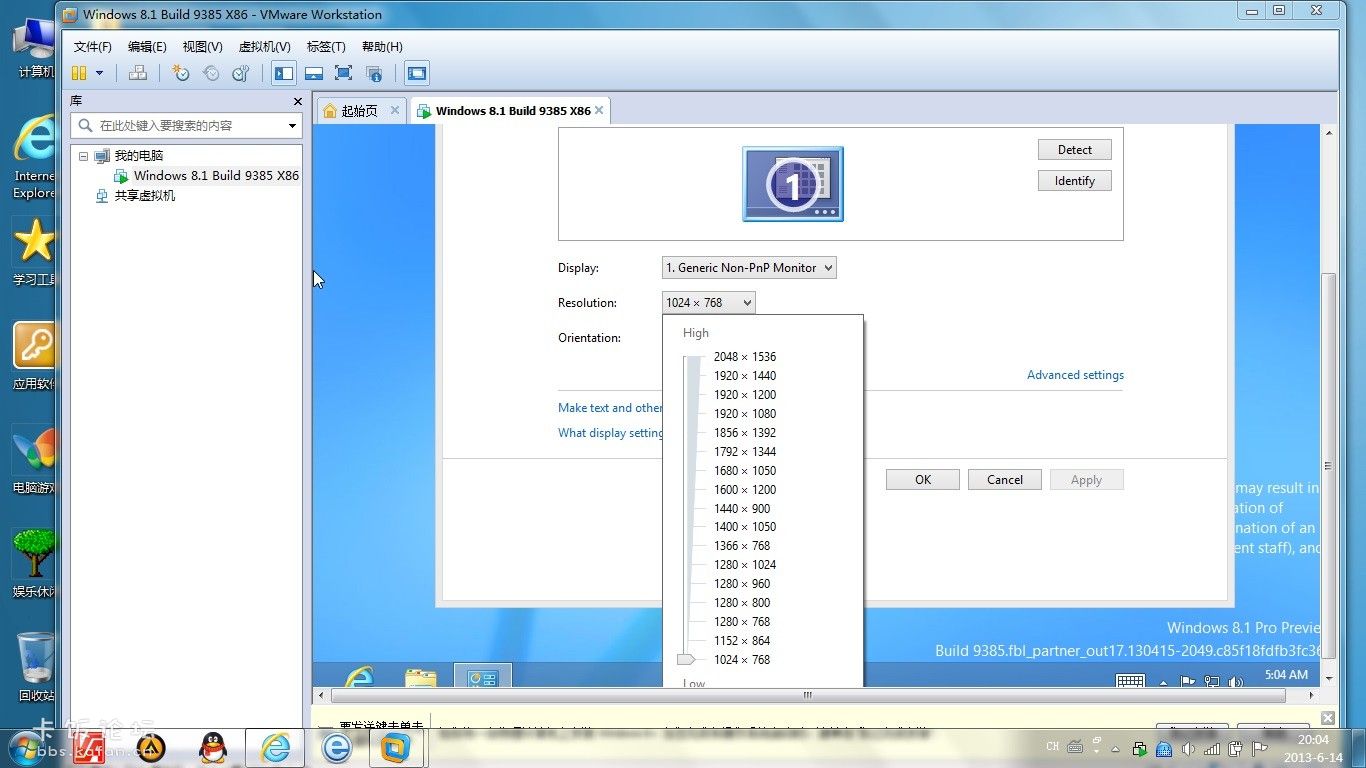Close the Windows 8.1 Build 9385 tab
Screen dimensions: 1366x768
click(599, 110)
